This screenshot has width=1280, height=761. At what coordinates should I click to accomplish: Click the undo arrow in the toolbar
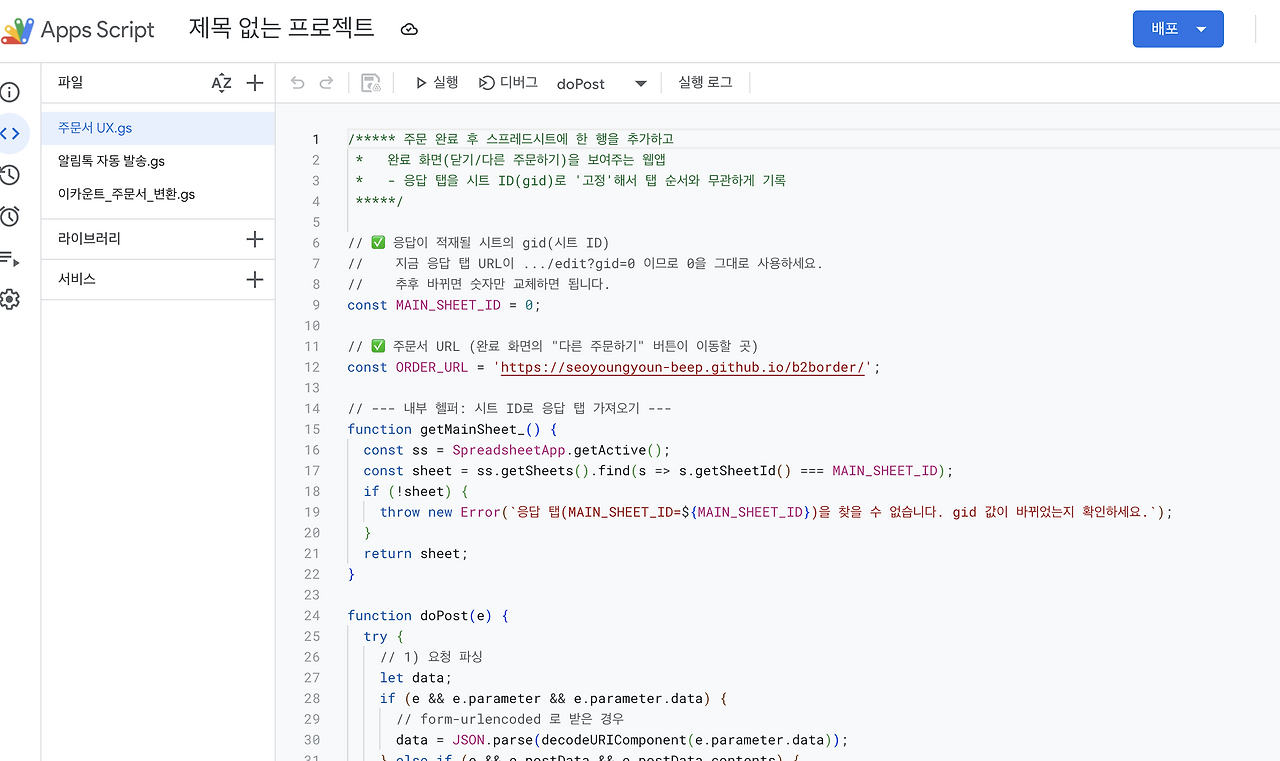[x=297, y=83]
